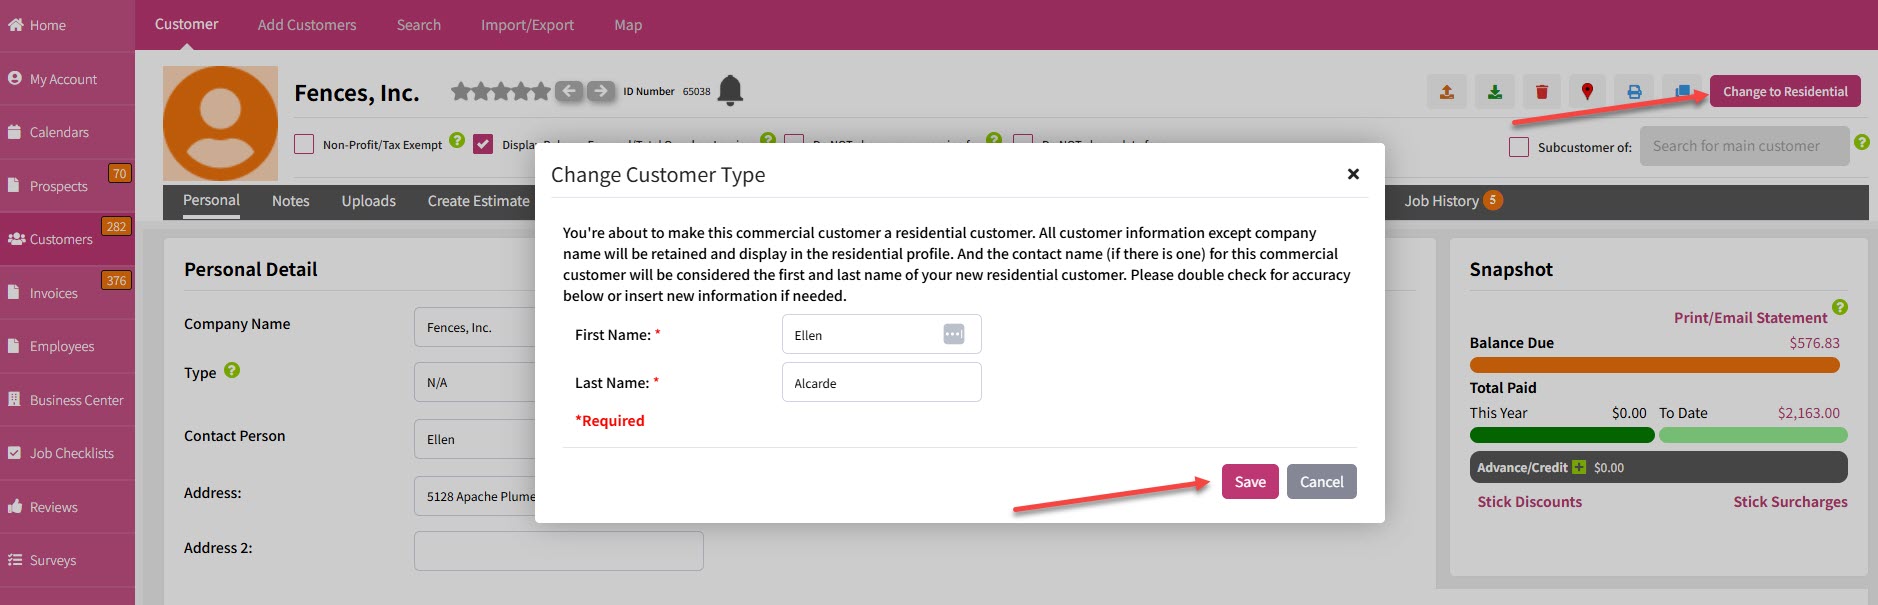
Task: Open Reviews in sidebar
Action: 67,507
